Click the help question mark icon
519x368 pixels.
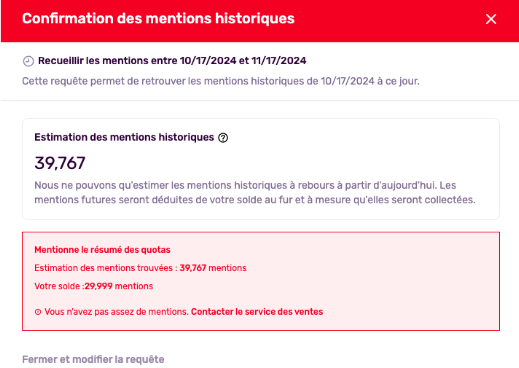coord(223,138)
